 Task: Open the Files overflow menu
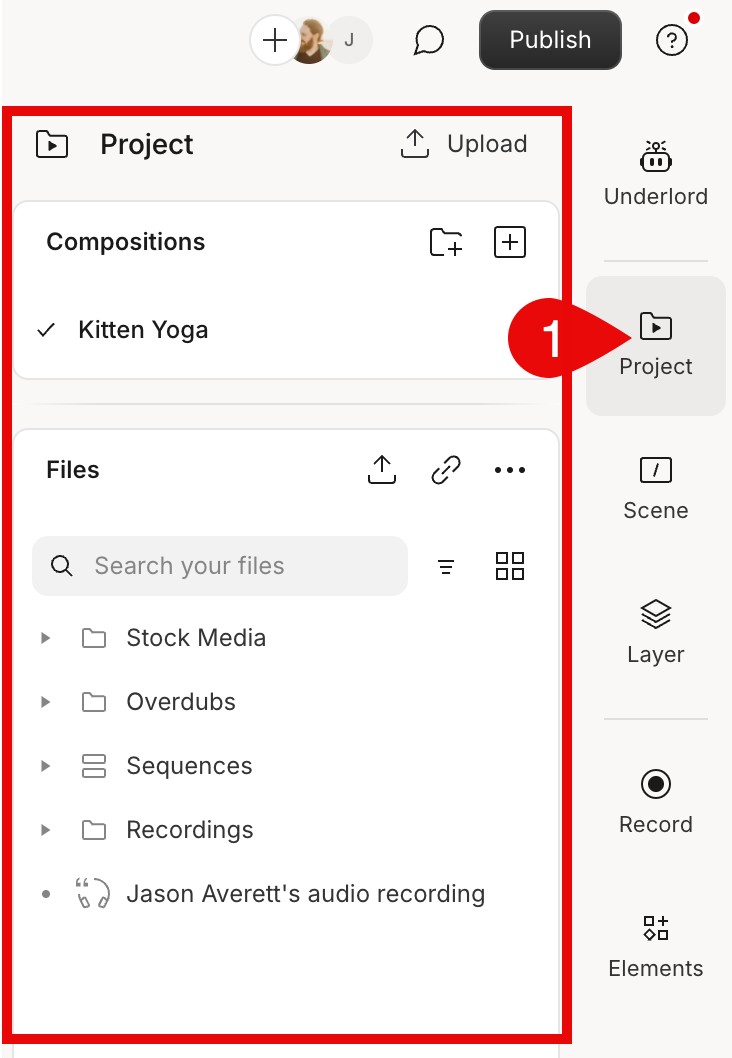pyautogui.click(x=510, y=469)
